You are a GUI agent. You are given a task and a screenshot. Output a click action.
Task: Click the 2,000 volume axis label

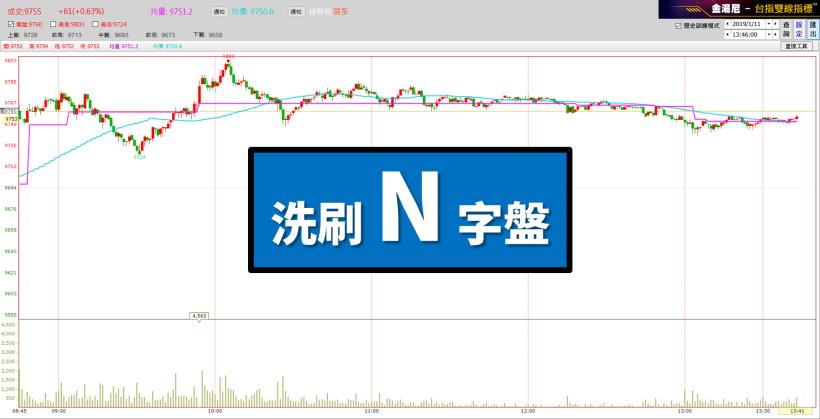10,371
